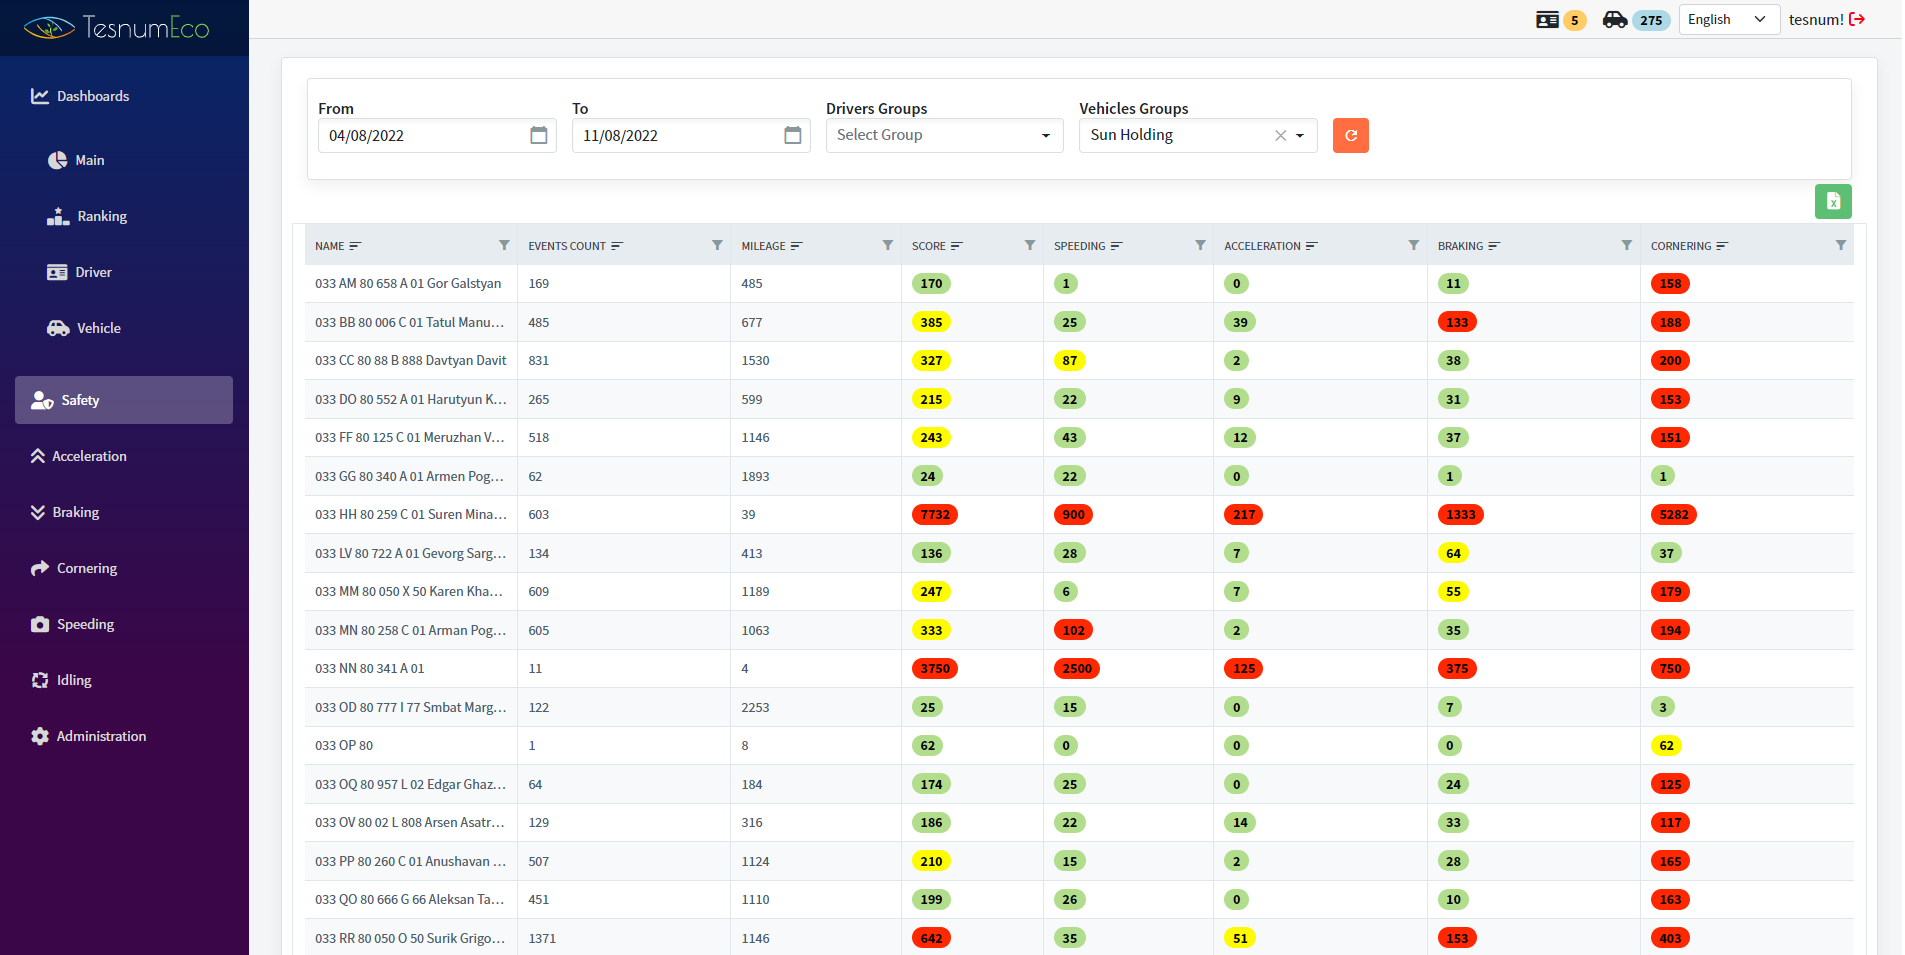
Task: Open the Ranking sidebar menu item
Action: [x=101, y=216]
